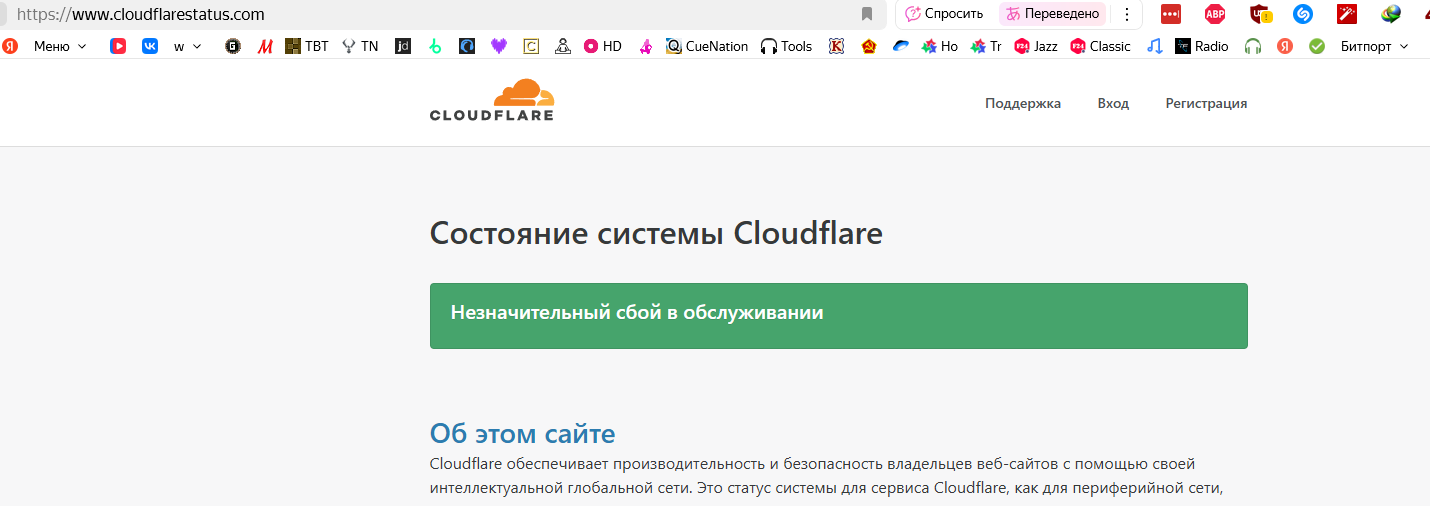Expand the w bookmarks folder
The width and height of the screenshot is (1430, 506).
tap(187, 46)
